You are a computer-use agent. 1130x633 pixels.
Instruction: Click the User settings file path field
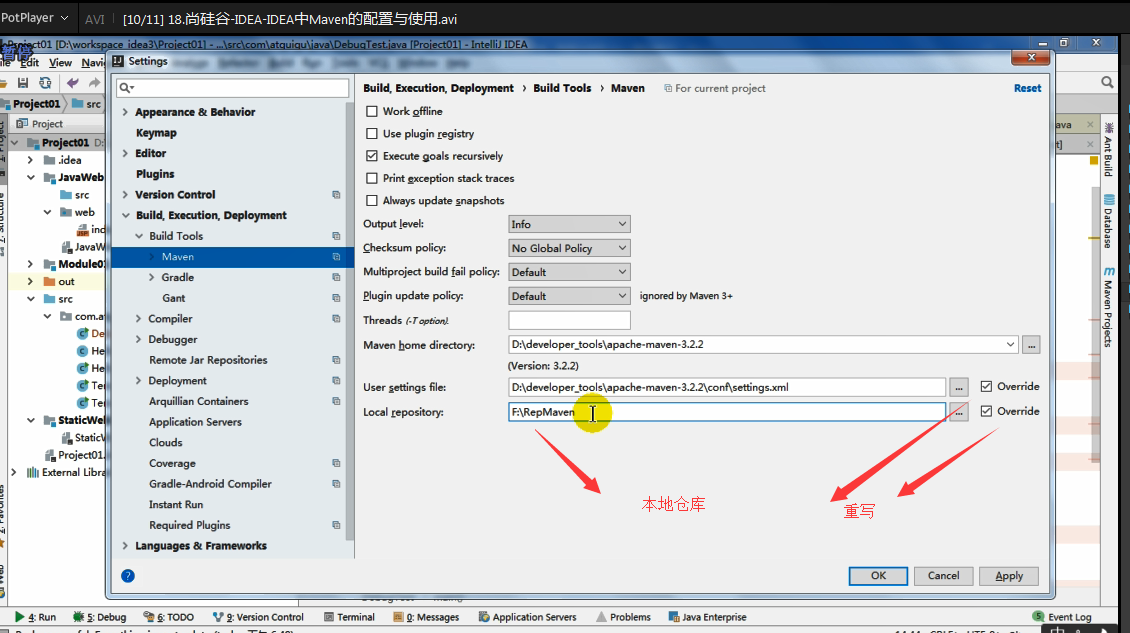pos(726,387)
